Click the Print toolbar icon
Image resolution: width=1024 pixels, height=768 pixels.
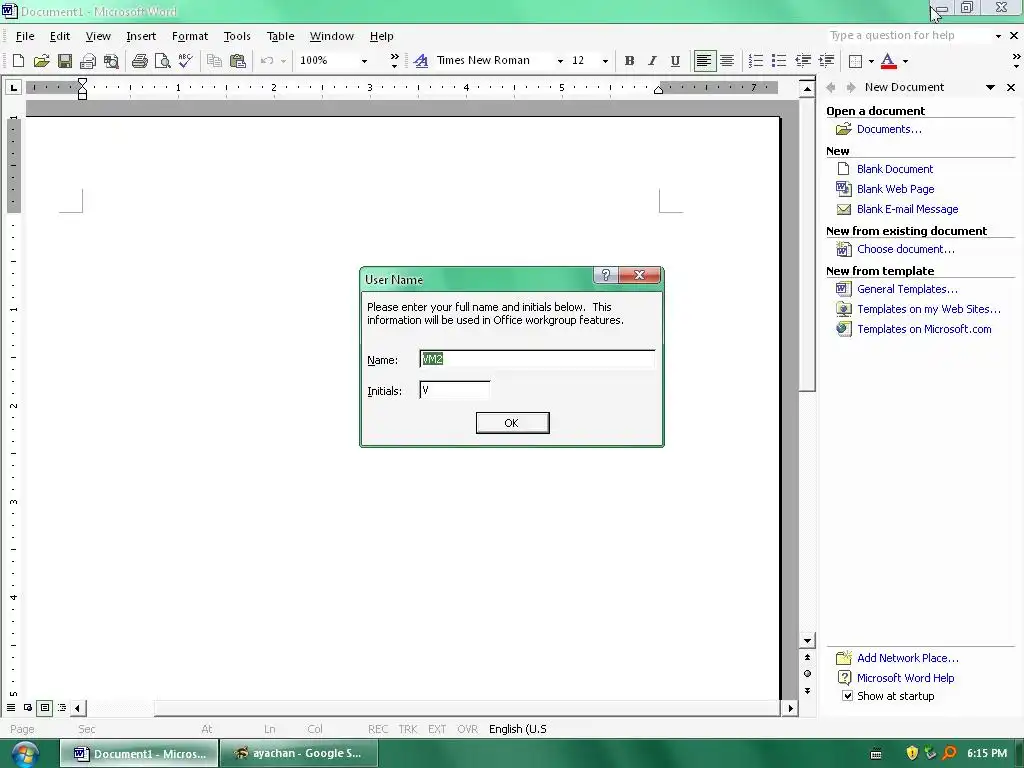click(x=139, y=61)
